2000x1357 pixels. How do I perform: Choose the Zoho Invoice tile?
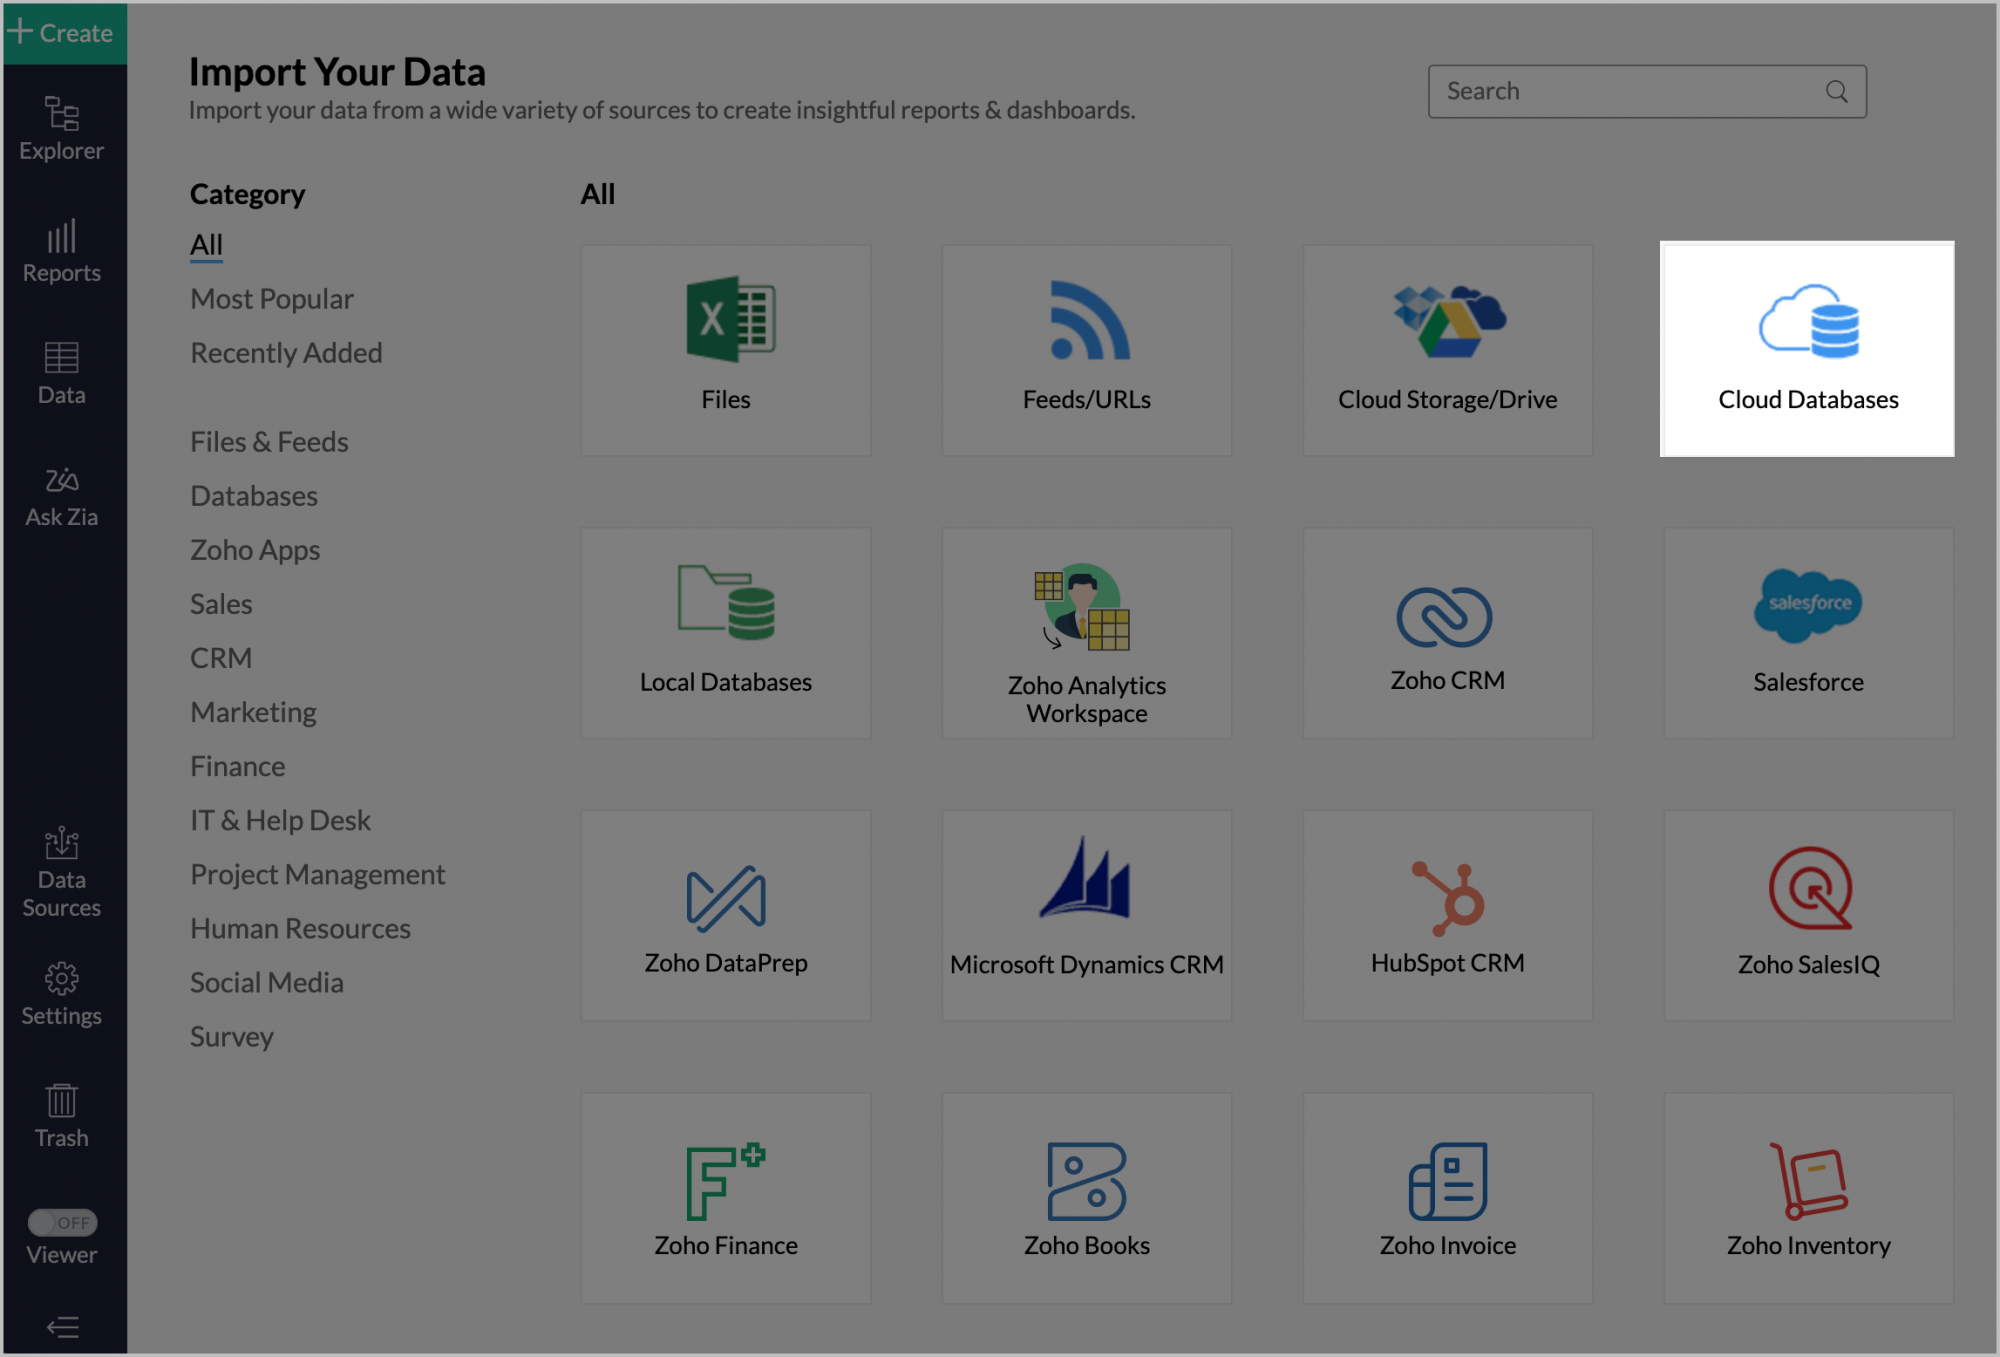tap(1448, 1198)
